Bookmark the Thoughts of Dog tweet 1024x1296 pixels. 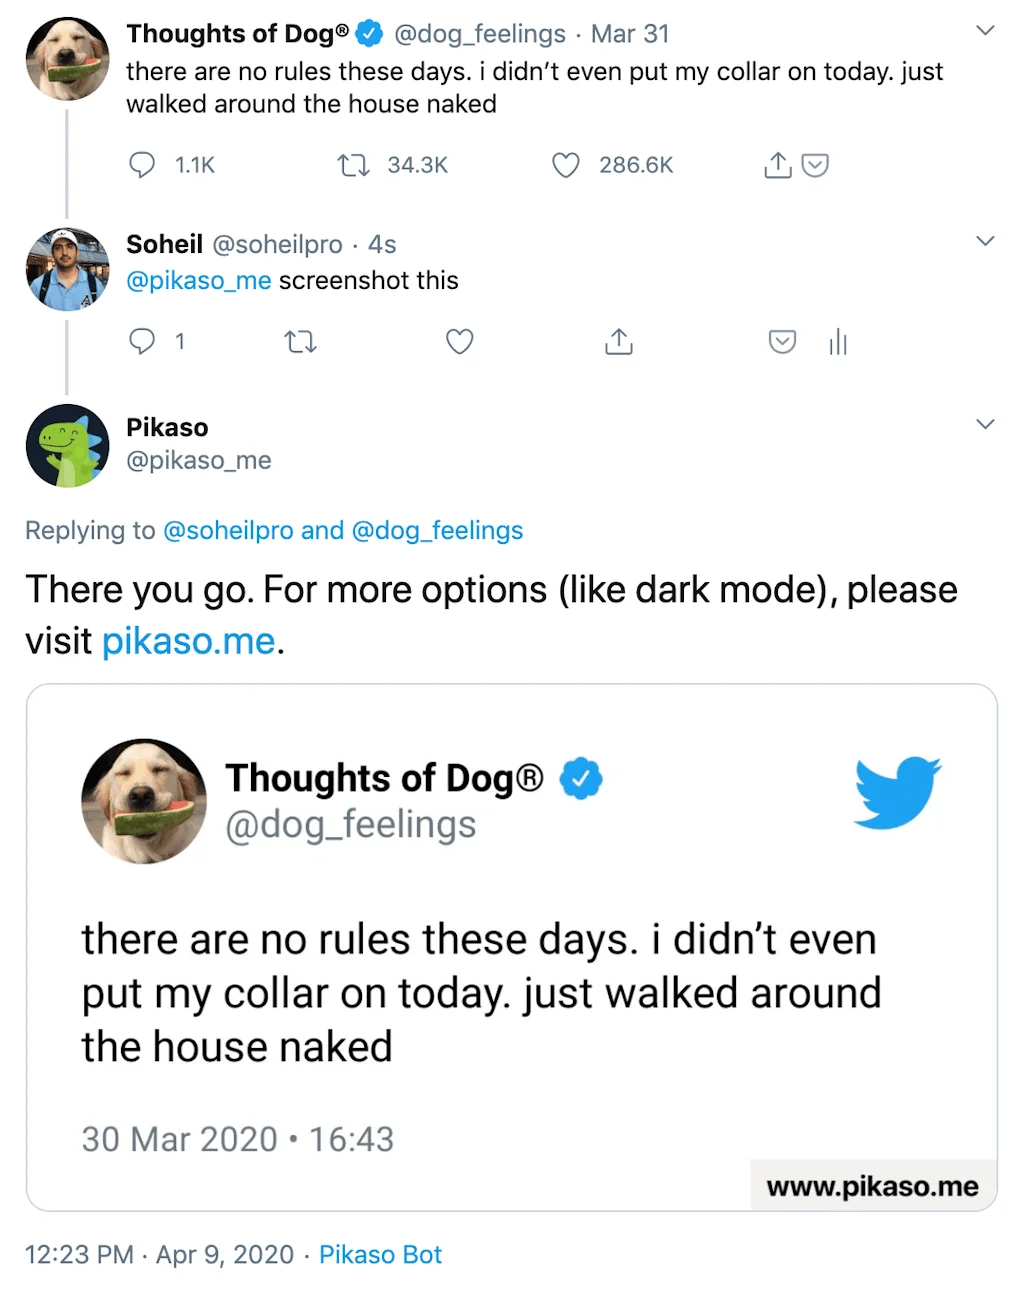[817, 164]
